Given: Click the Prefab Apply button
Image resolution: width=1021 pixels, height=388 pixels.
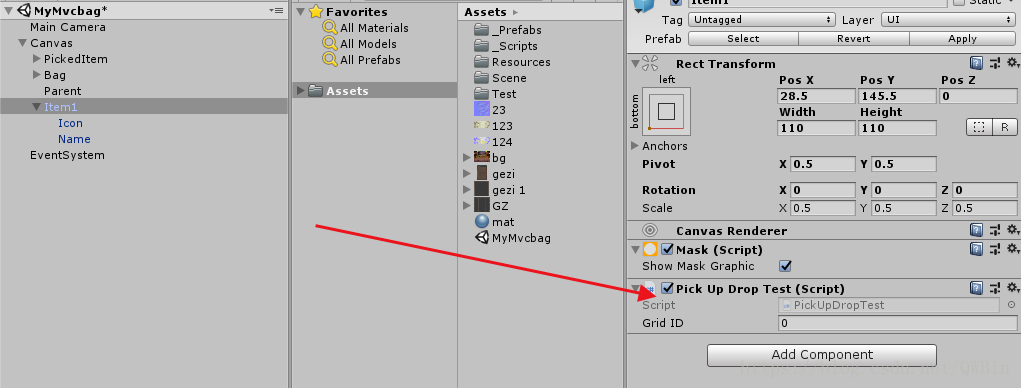Looking at the screenshot, I should point(962,38).
